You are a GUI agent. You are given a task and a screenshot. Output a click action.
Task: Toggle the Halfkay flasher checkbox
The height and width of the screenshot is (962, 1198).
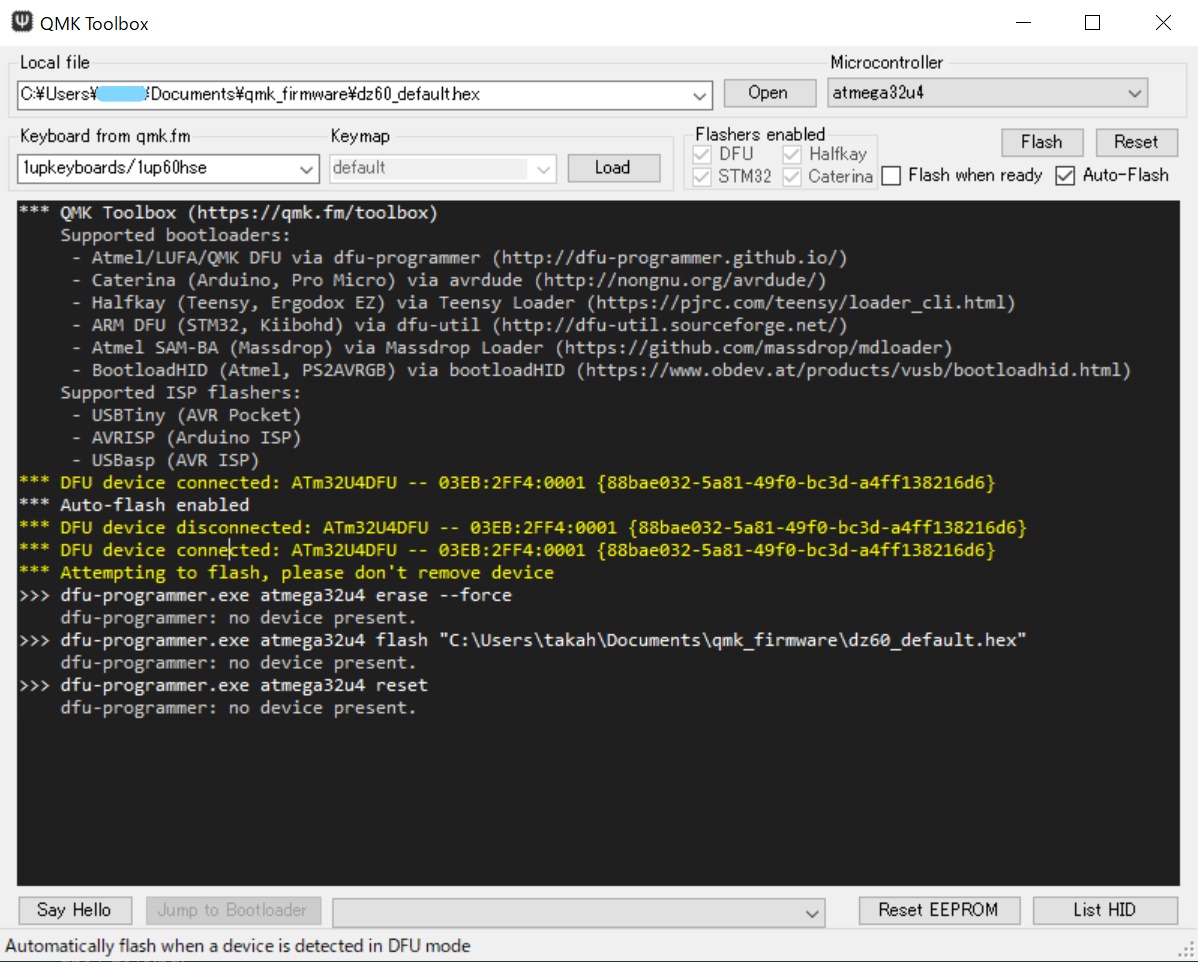[x=792, y=154]
